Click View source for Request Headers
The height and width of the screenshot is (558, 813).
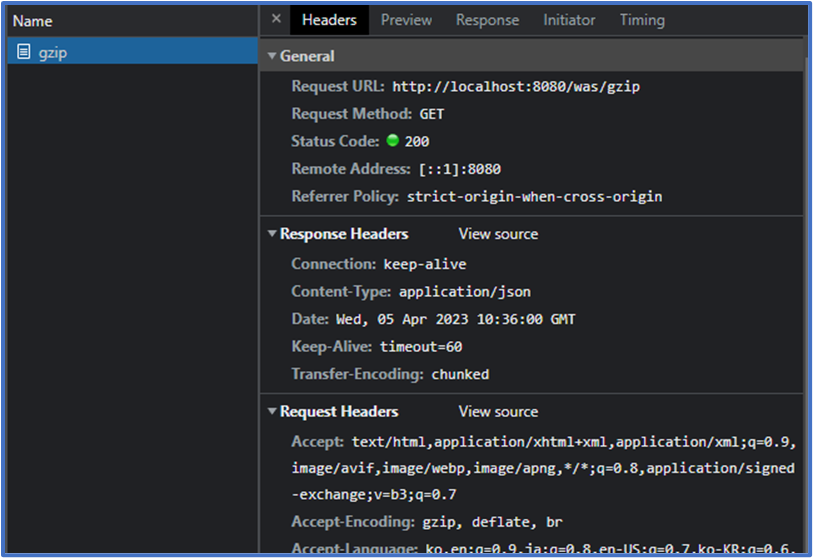click(498, 411)
